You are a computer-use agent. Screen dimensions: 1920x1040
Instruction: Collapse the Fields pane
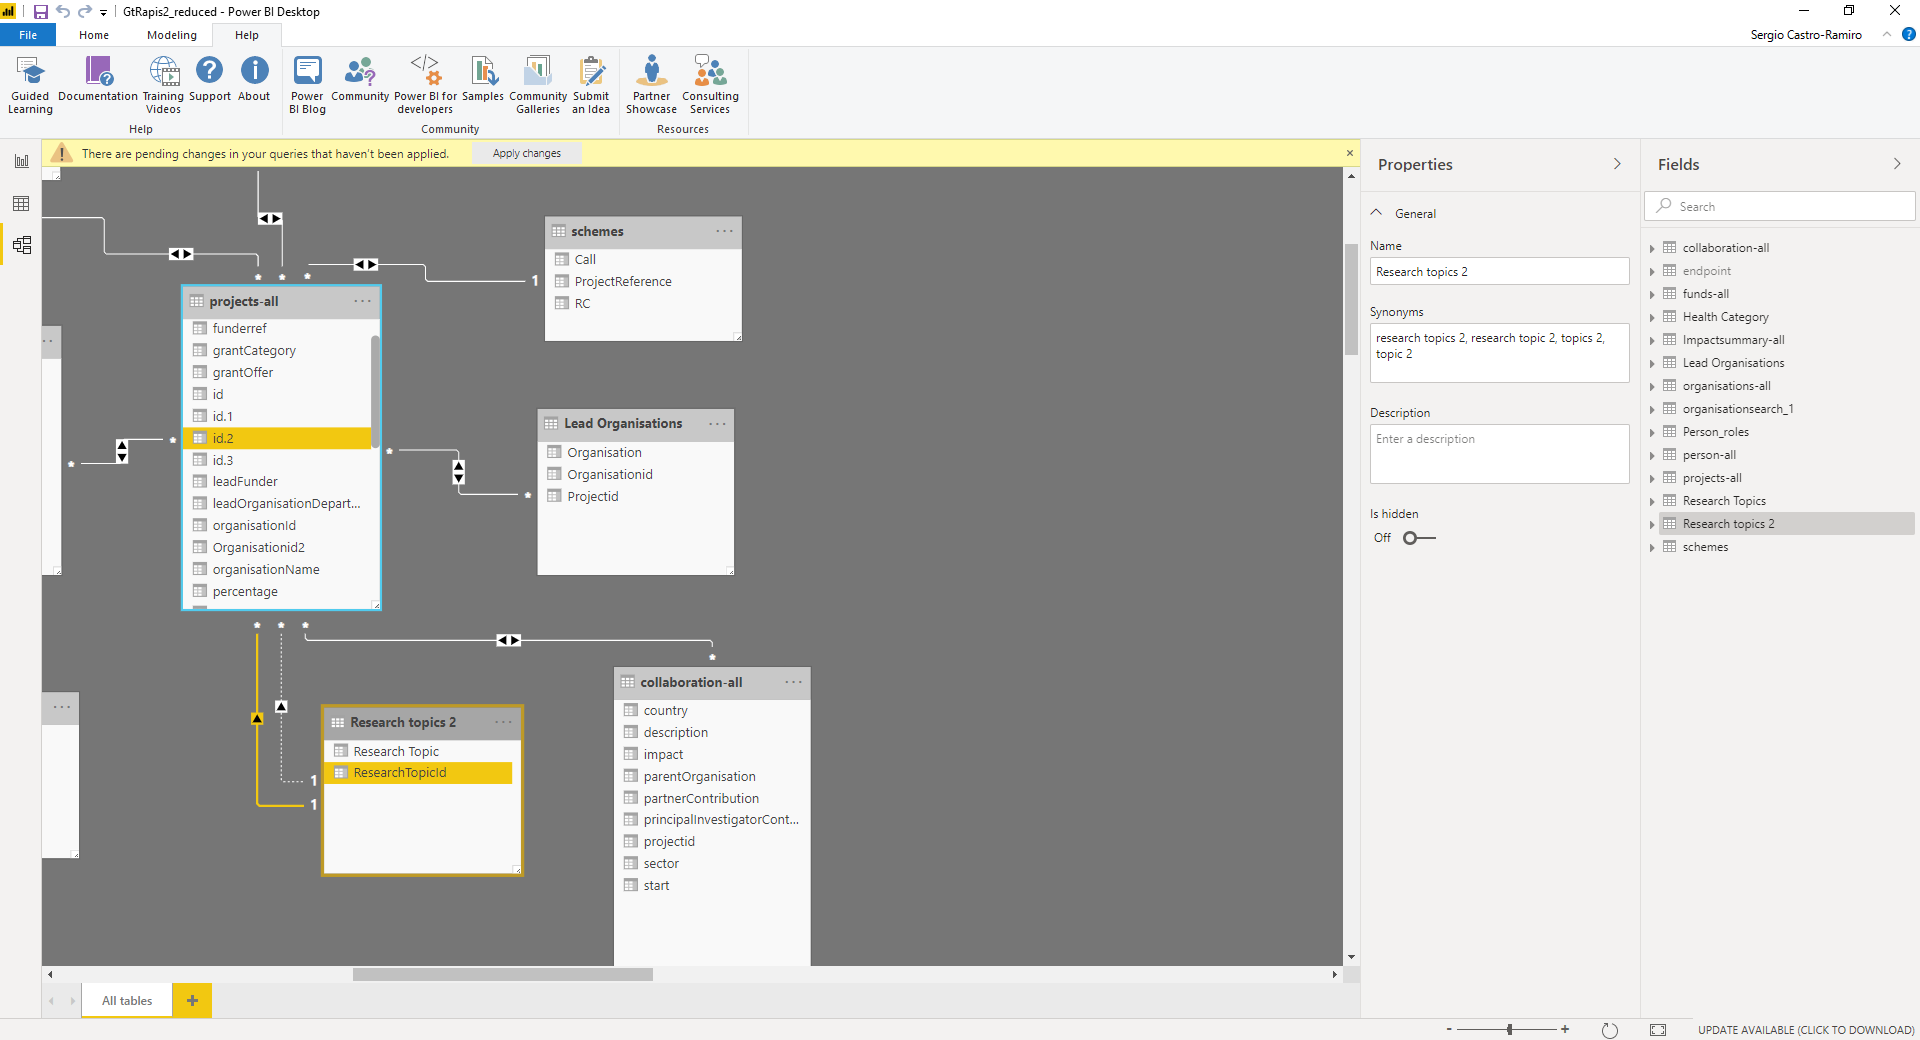click(1897, 164)
